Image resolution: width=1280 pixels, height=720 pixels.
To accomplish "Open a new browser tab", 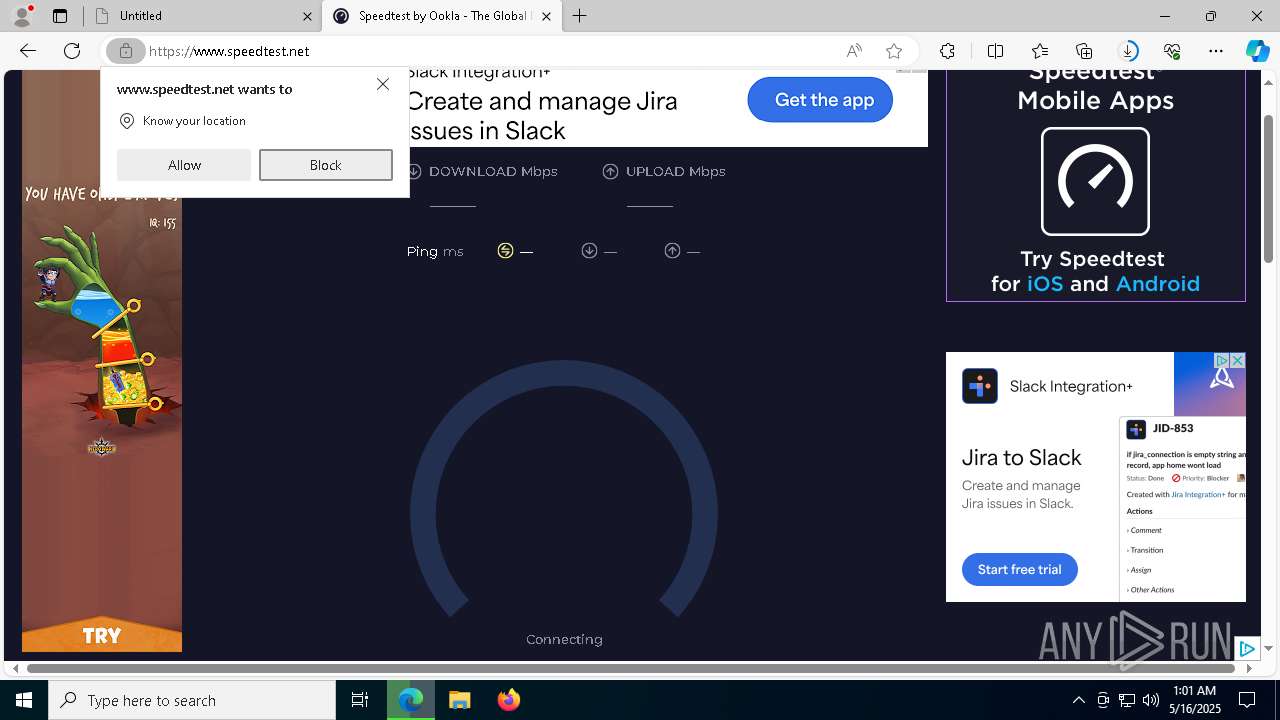I will tap(580, 16).
